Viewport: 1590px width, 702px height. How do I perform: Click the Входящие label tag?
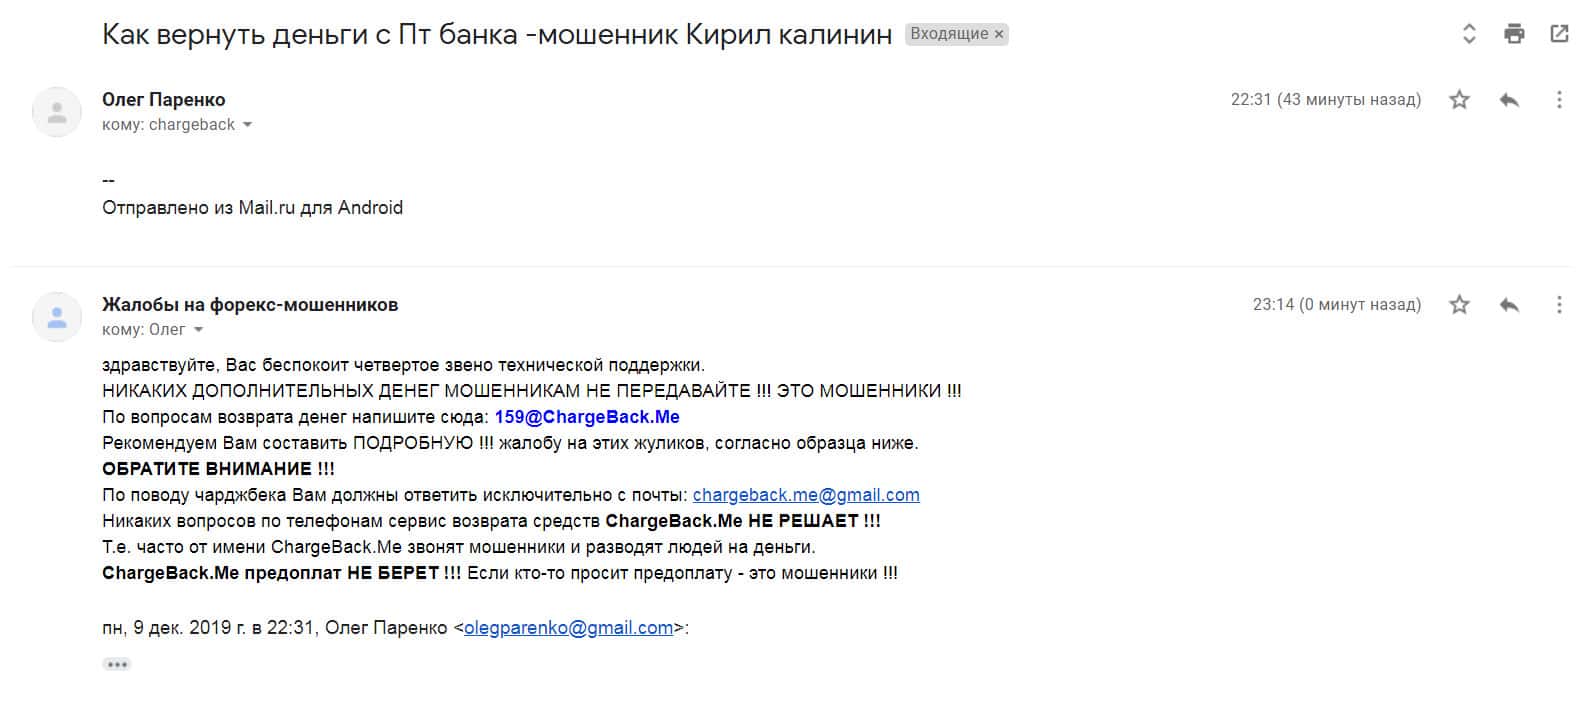pyautogui.click(x=948, y=34)
